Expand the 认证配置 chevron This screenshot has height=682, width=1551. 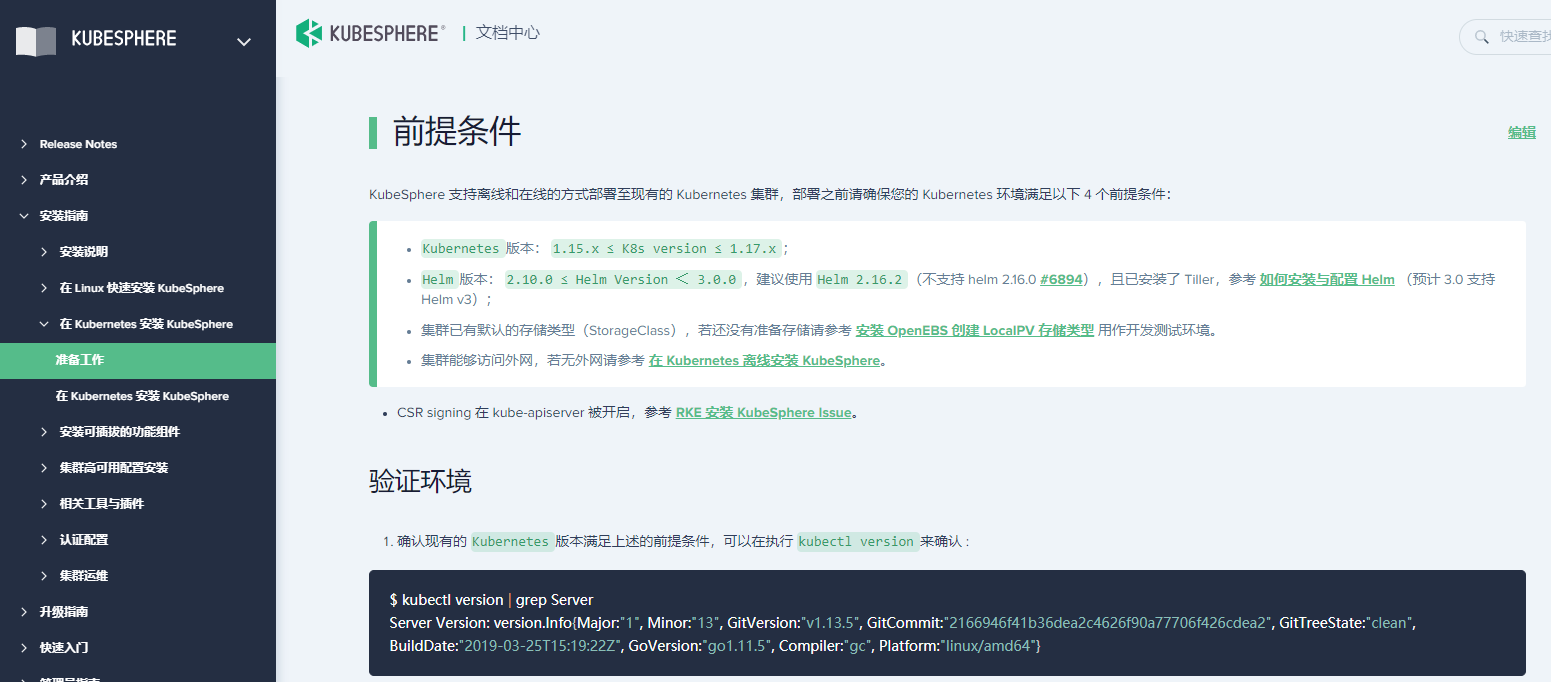coord(43,540)
